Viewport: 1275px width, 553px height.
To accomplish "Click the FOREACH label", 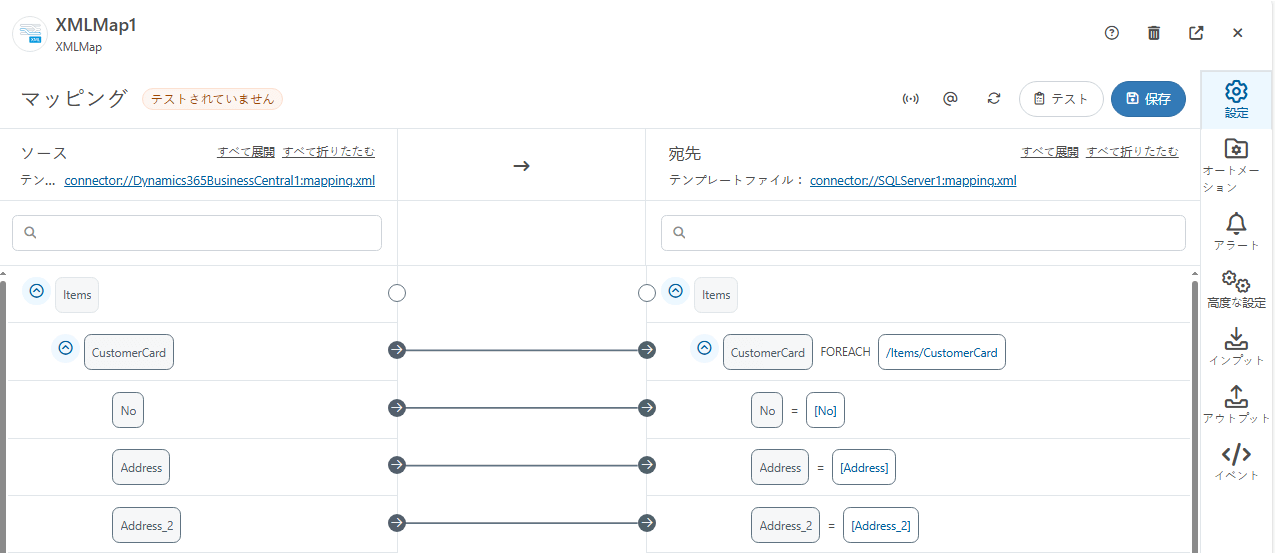I will [x=846, y=352].
